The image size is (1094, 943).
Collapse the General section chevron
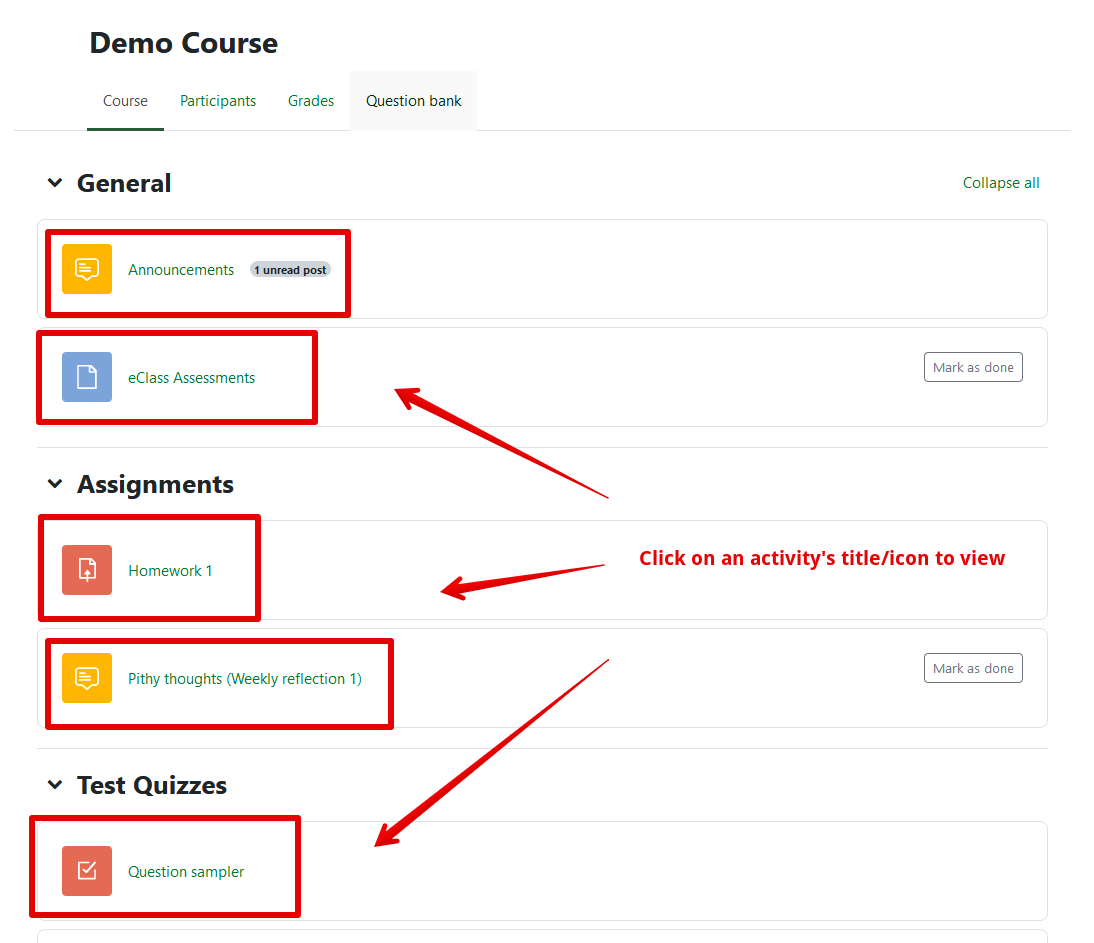[x=55, y=183]
